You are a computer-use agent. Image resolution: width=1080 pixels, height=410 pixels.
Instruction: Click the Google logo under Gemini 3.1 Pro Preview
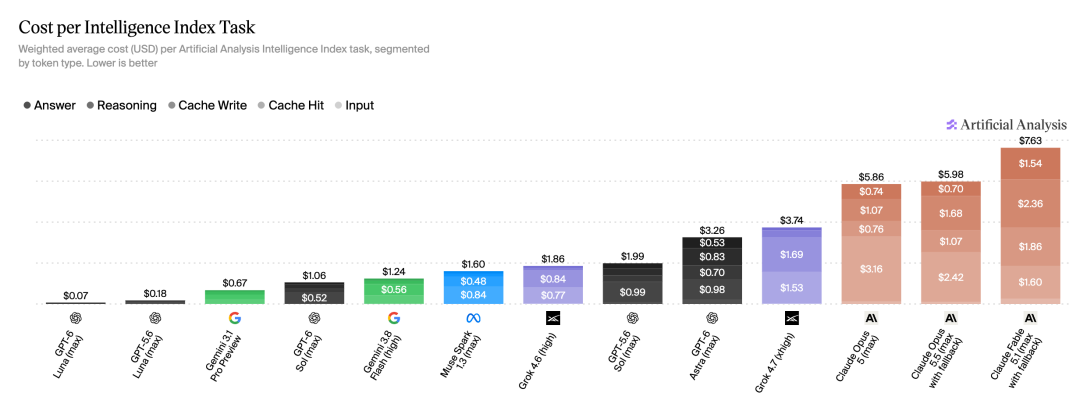[235, 318]
